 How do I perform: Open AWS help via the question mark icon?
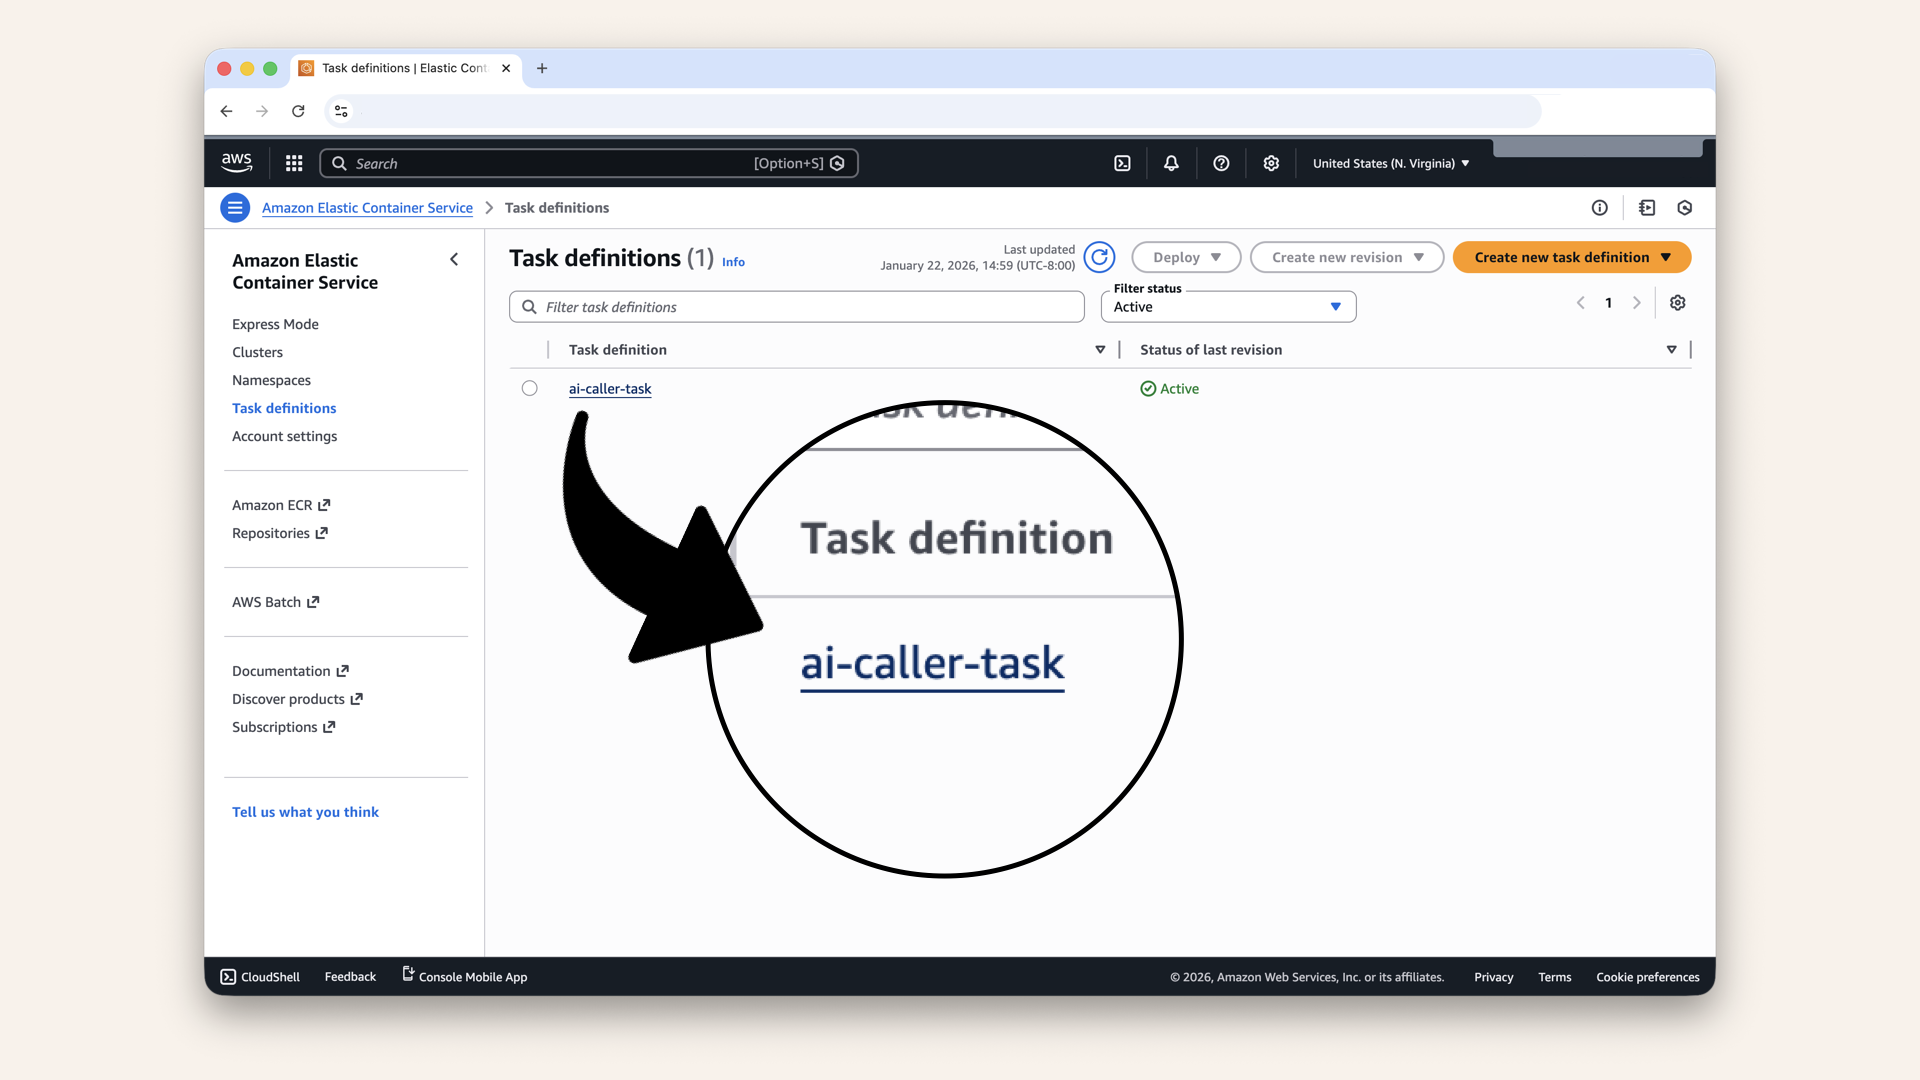pos(1221,163)
